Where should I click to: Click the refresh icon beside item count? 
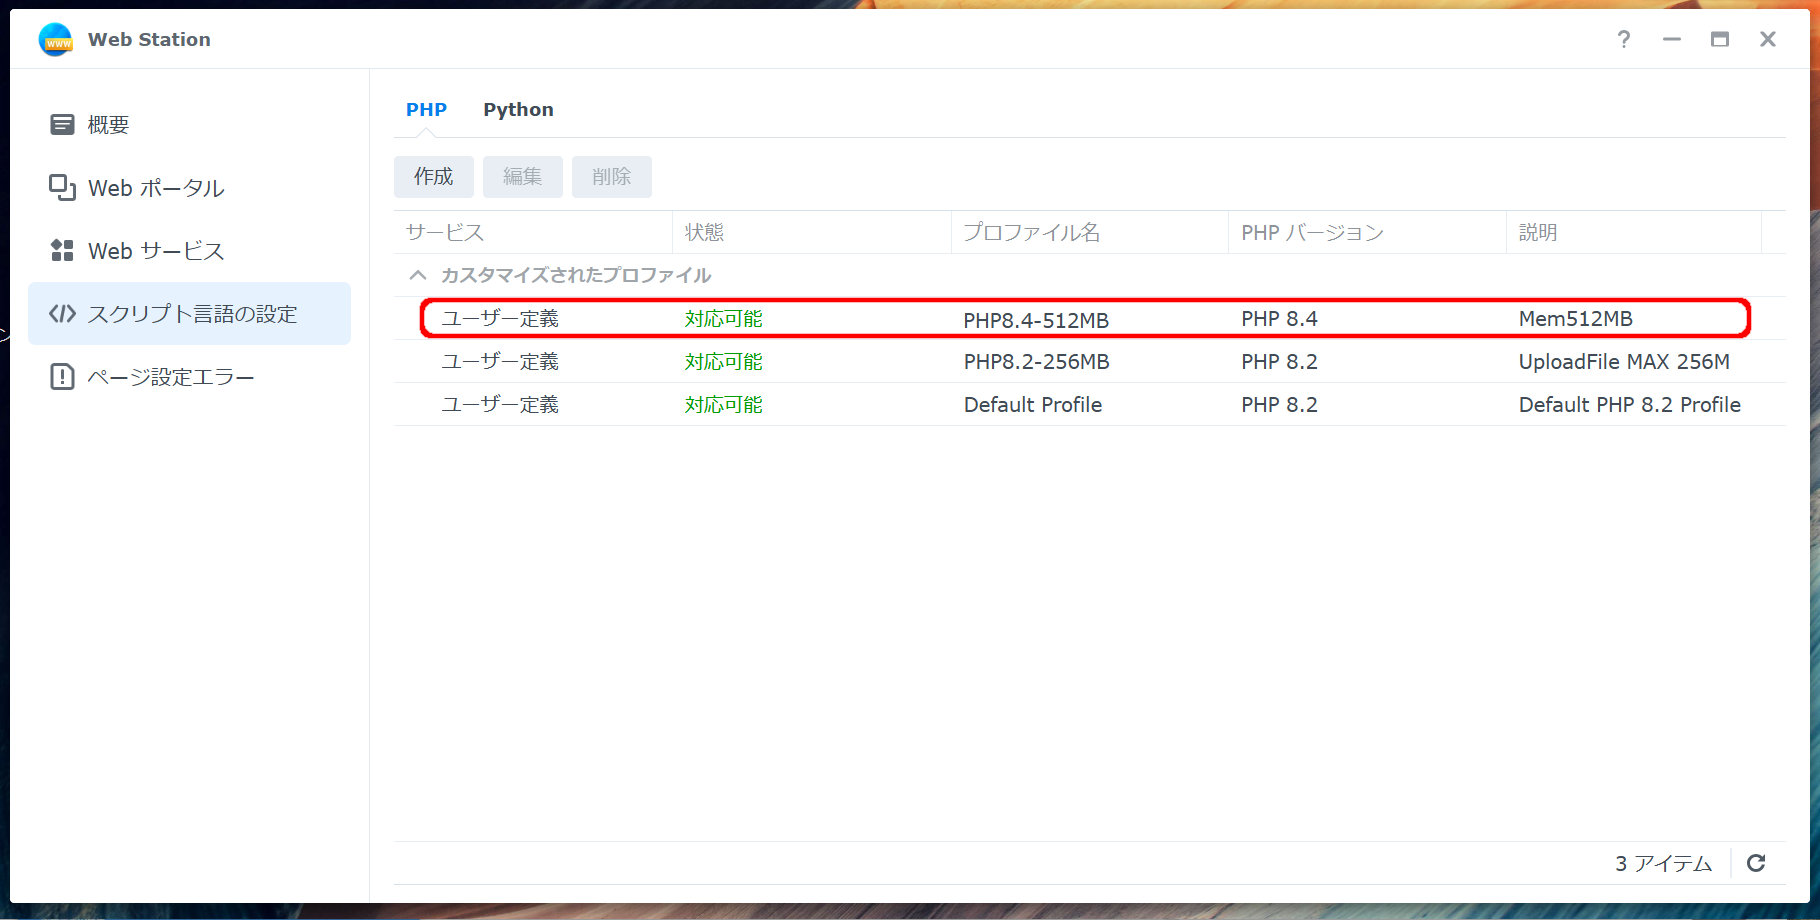[1756, 863]
